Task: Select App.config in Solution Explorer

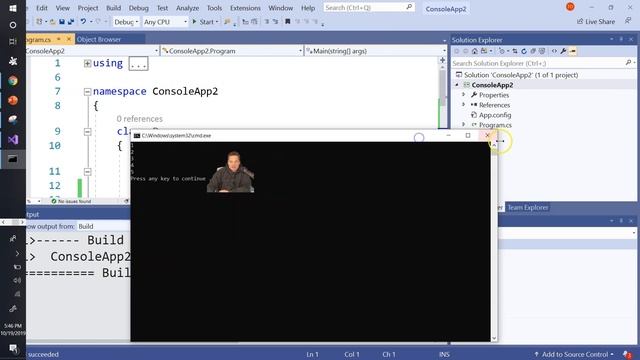Action: click(495, 115)
